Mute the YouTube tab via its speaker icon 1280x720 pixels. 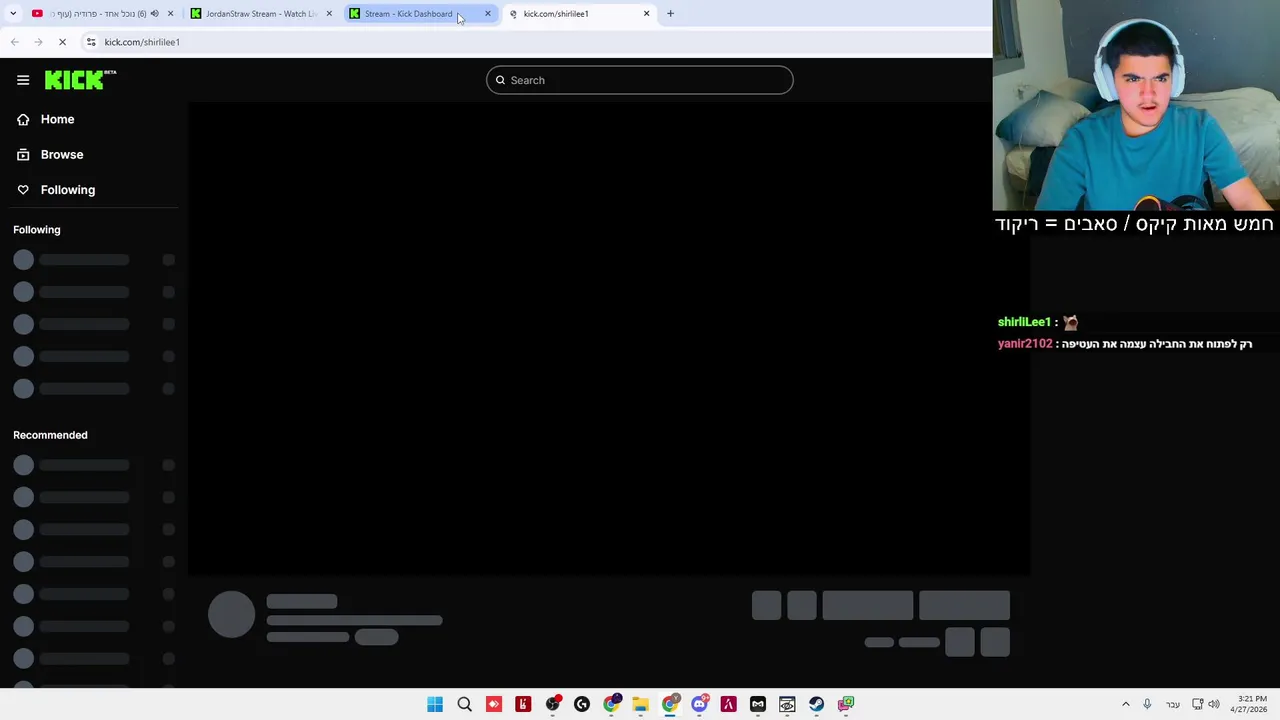click(154, 13)
